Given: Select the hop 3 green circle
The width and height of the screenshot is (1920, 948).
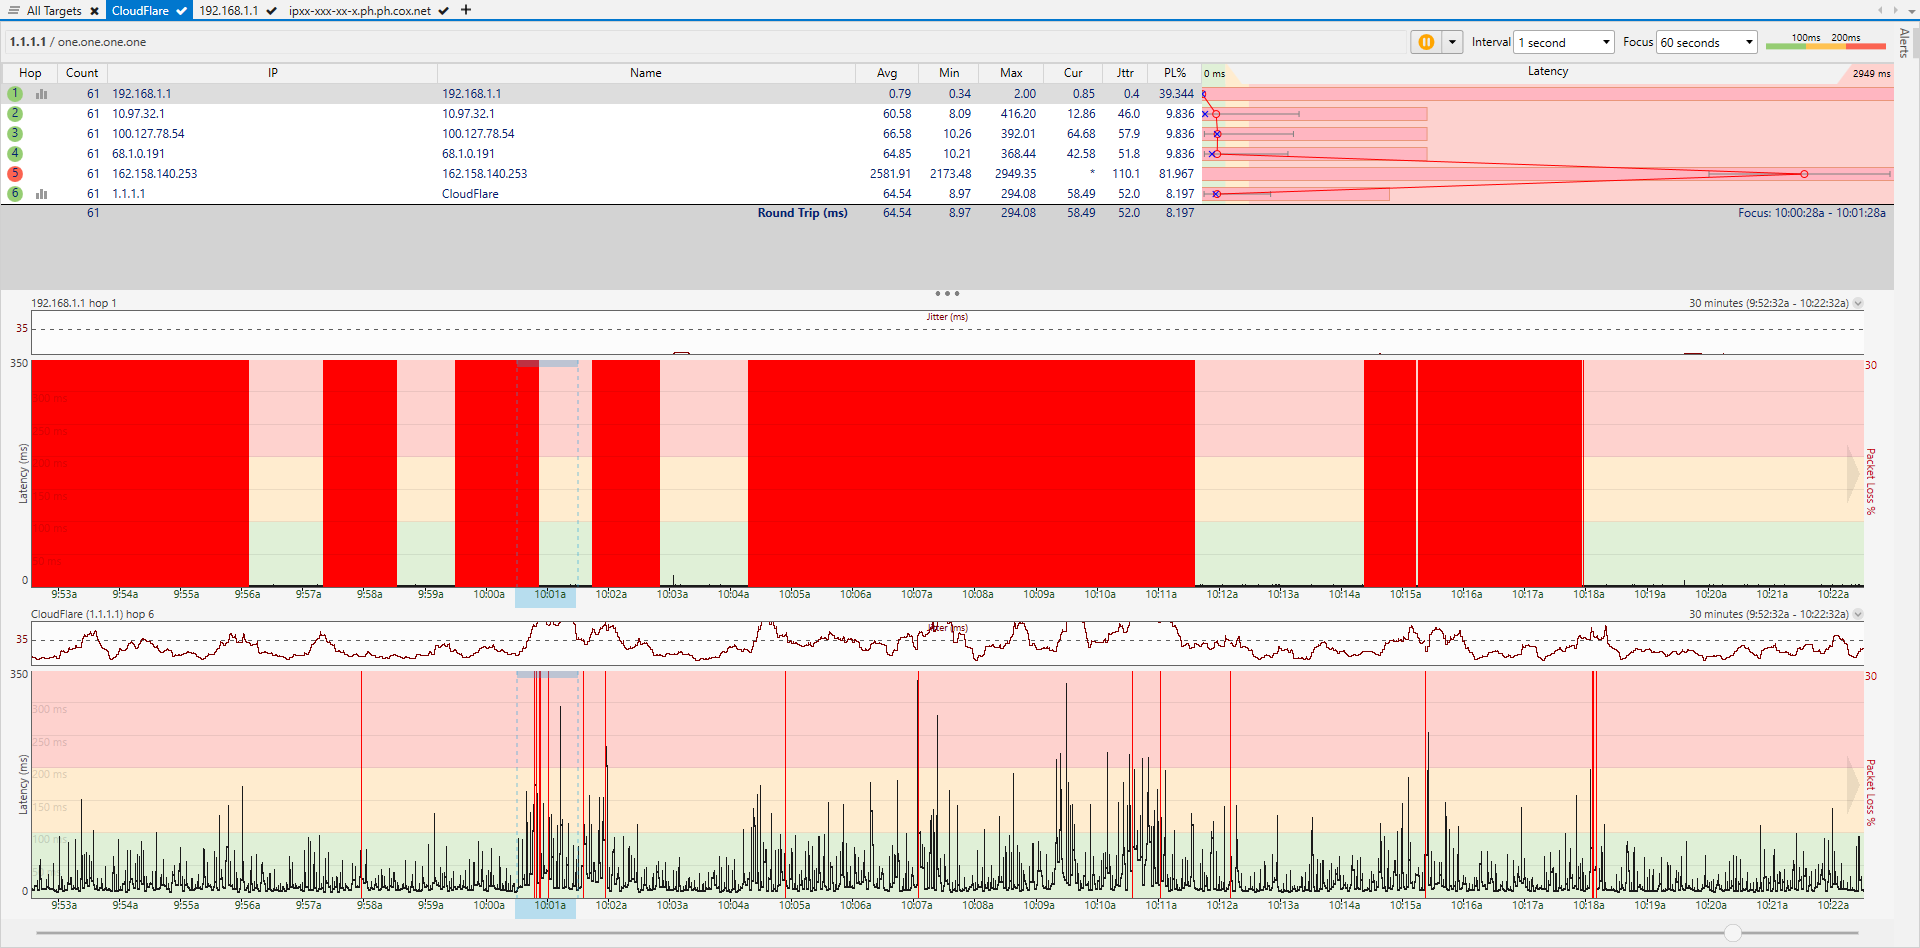Looking at the screenshot, I should (15, 133).
